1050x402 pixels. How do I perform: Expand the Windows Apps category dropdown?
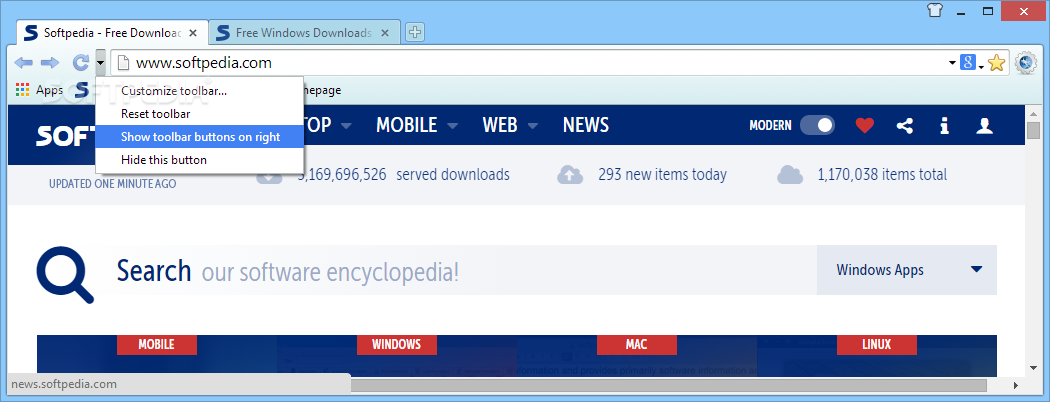click(907, 270)
